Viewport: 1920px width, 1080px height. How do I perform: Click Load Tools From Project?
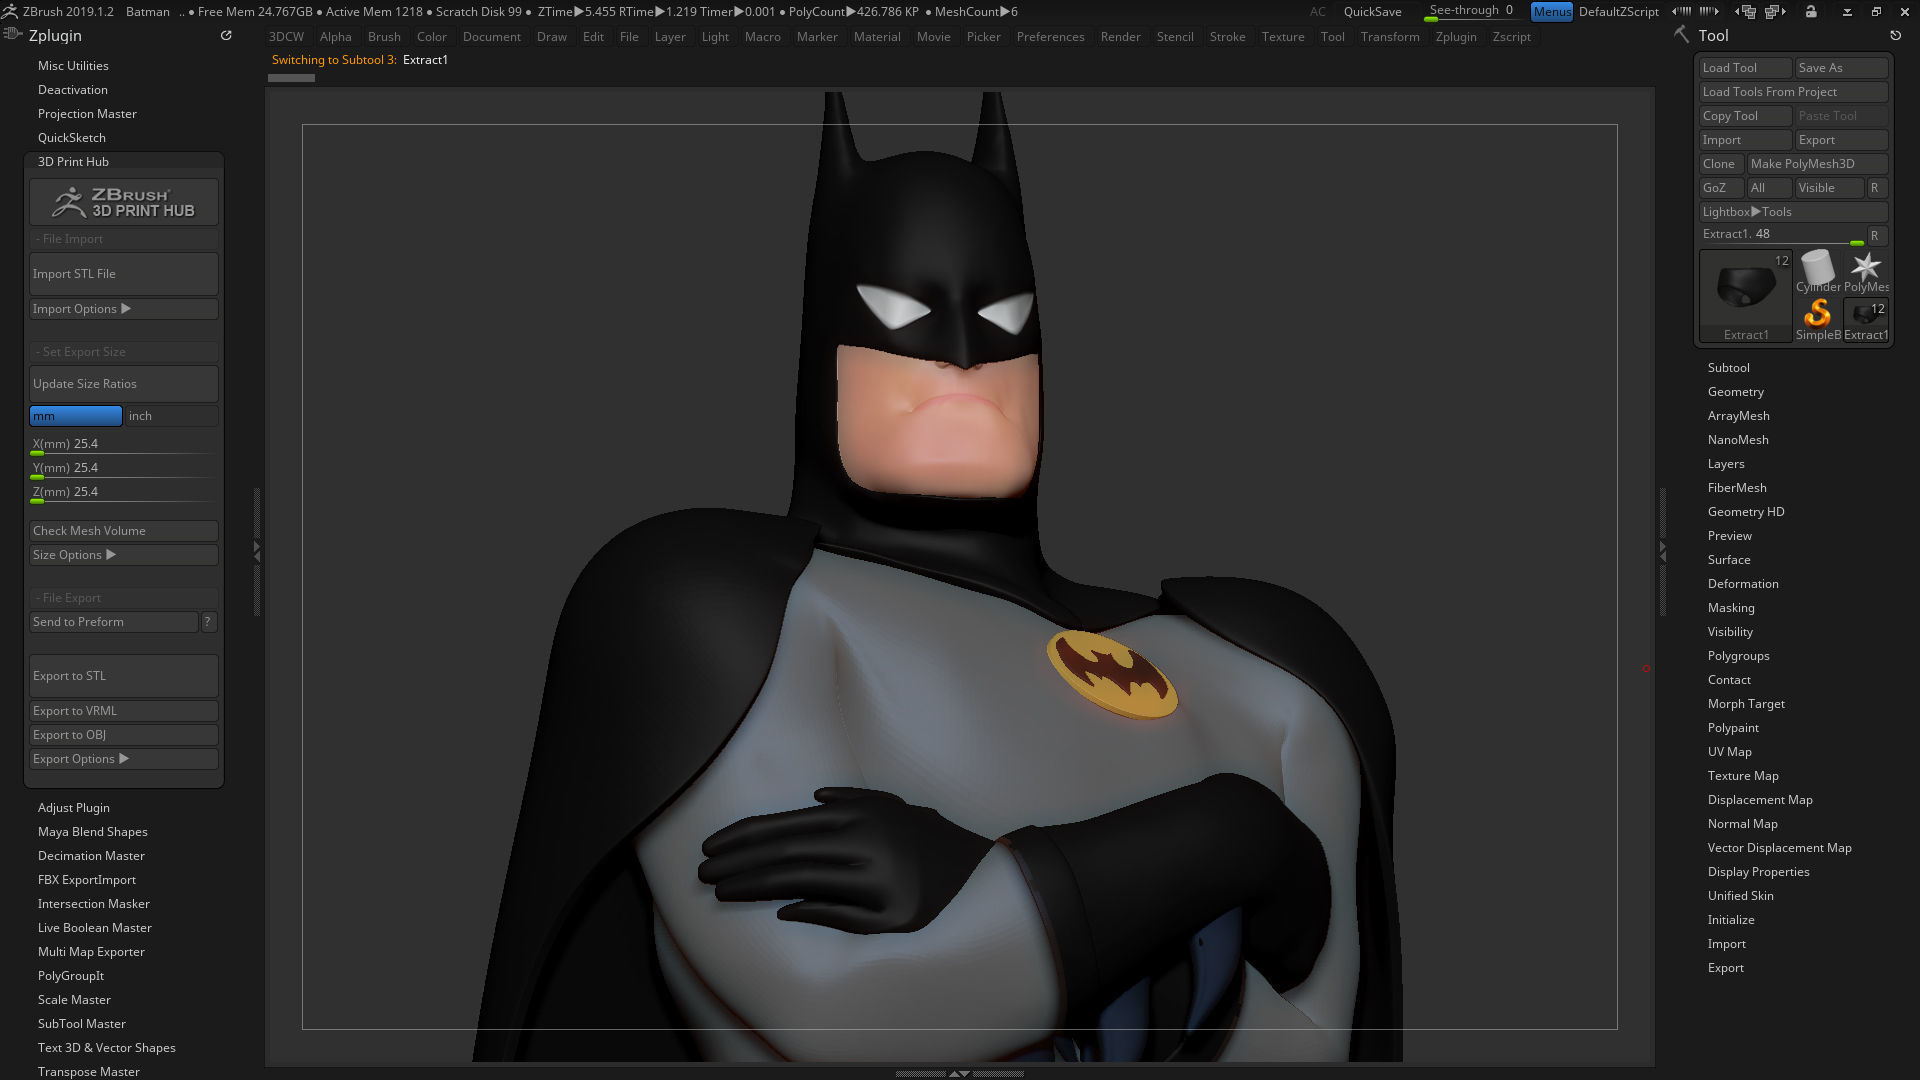pos(1793,92)
